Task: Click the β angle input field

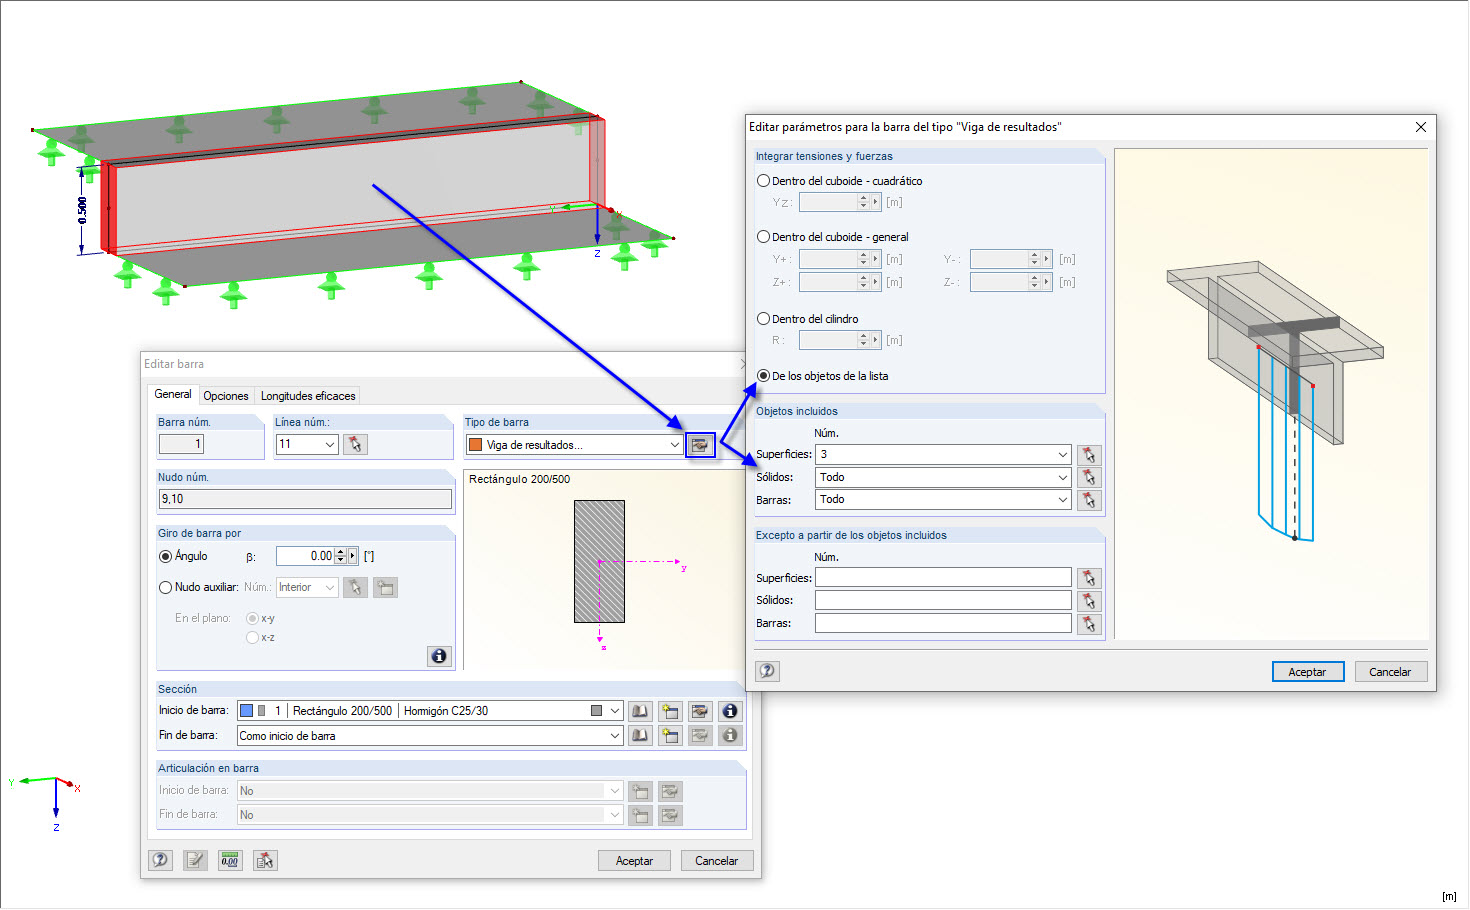Action: click(x=305, y=556)
